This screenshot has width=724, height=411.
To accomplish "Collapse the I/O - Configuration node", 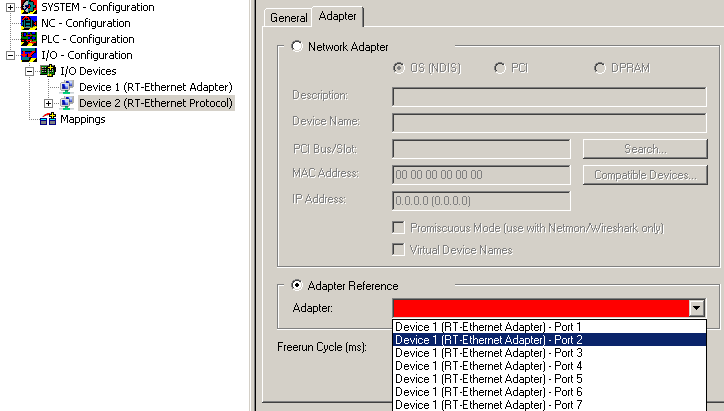I will [x=10, y=55].
